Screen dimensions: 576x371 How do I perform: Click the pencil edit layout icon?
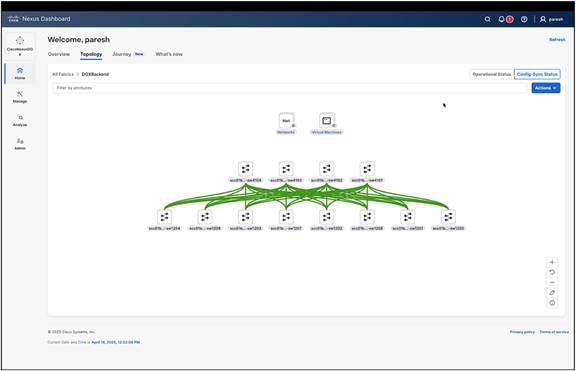(552, 293)
